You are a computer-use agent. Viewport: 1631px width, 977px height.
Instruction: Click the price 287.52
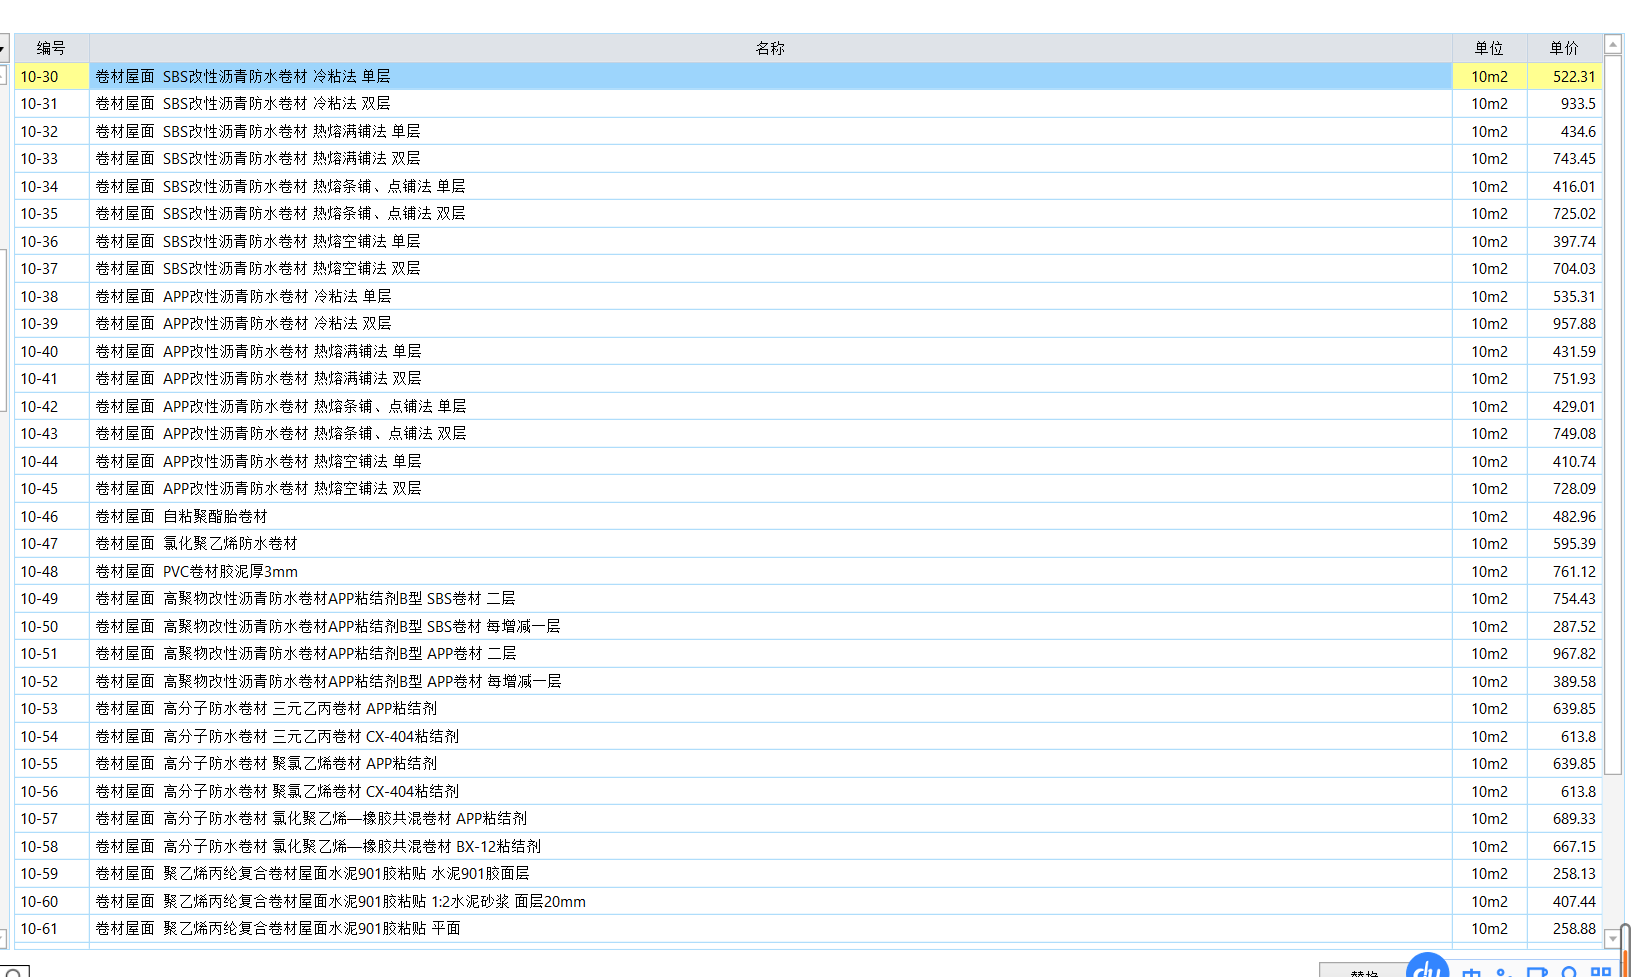1564,626
